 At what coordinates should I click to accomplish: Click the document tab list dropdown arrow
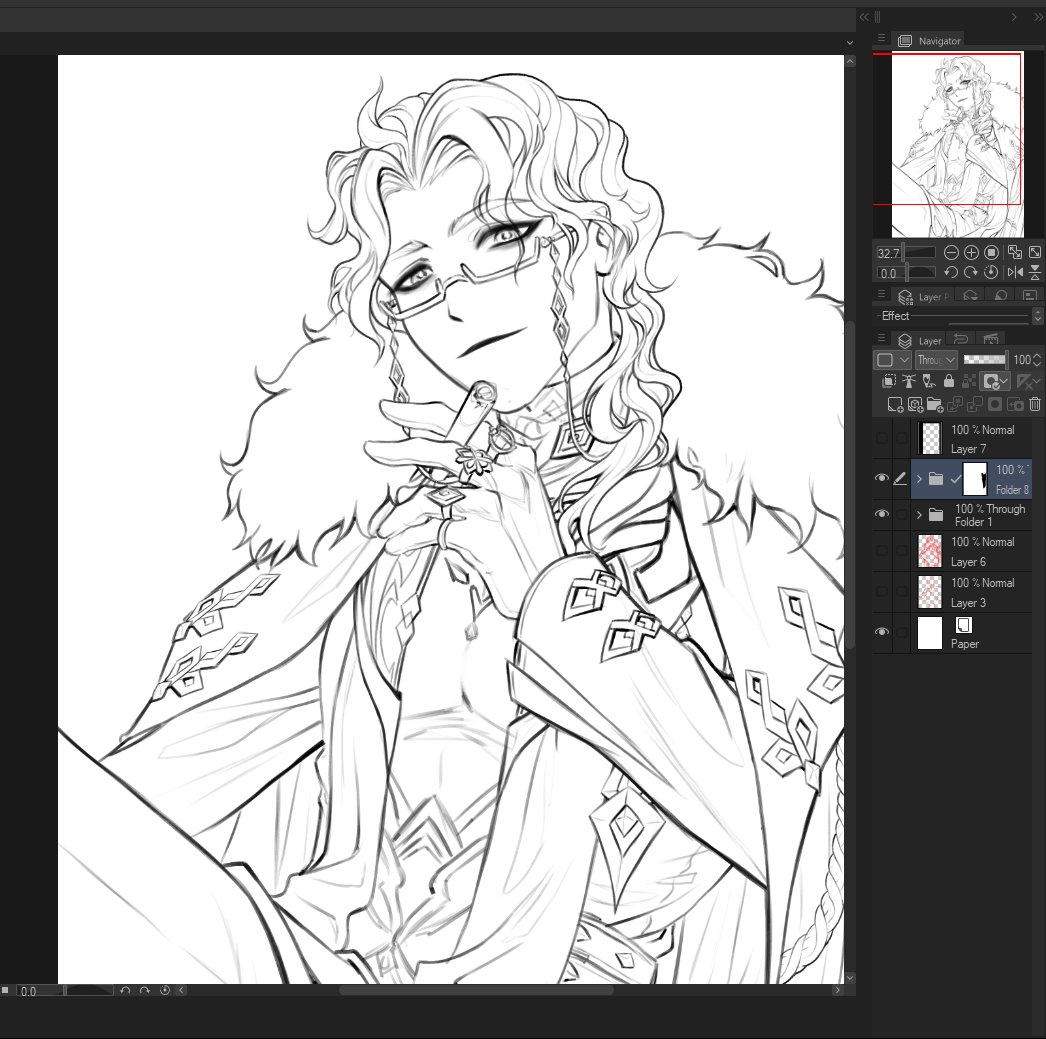tap(849, 42)
